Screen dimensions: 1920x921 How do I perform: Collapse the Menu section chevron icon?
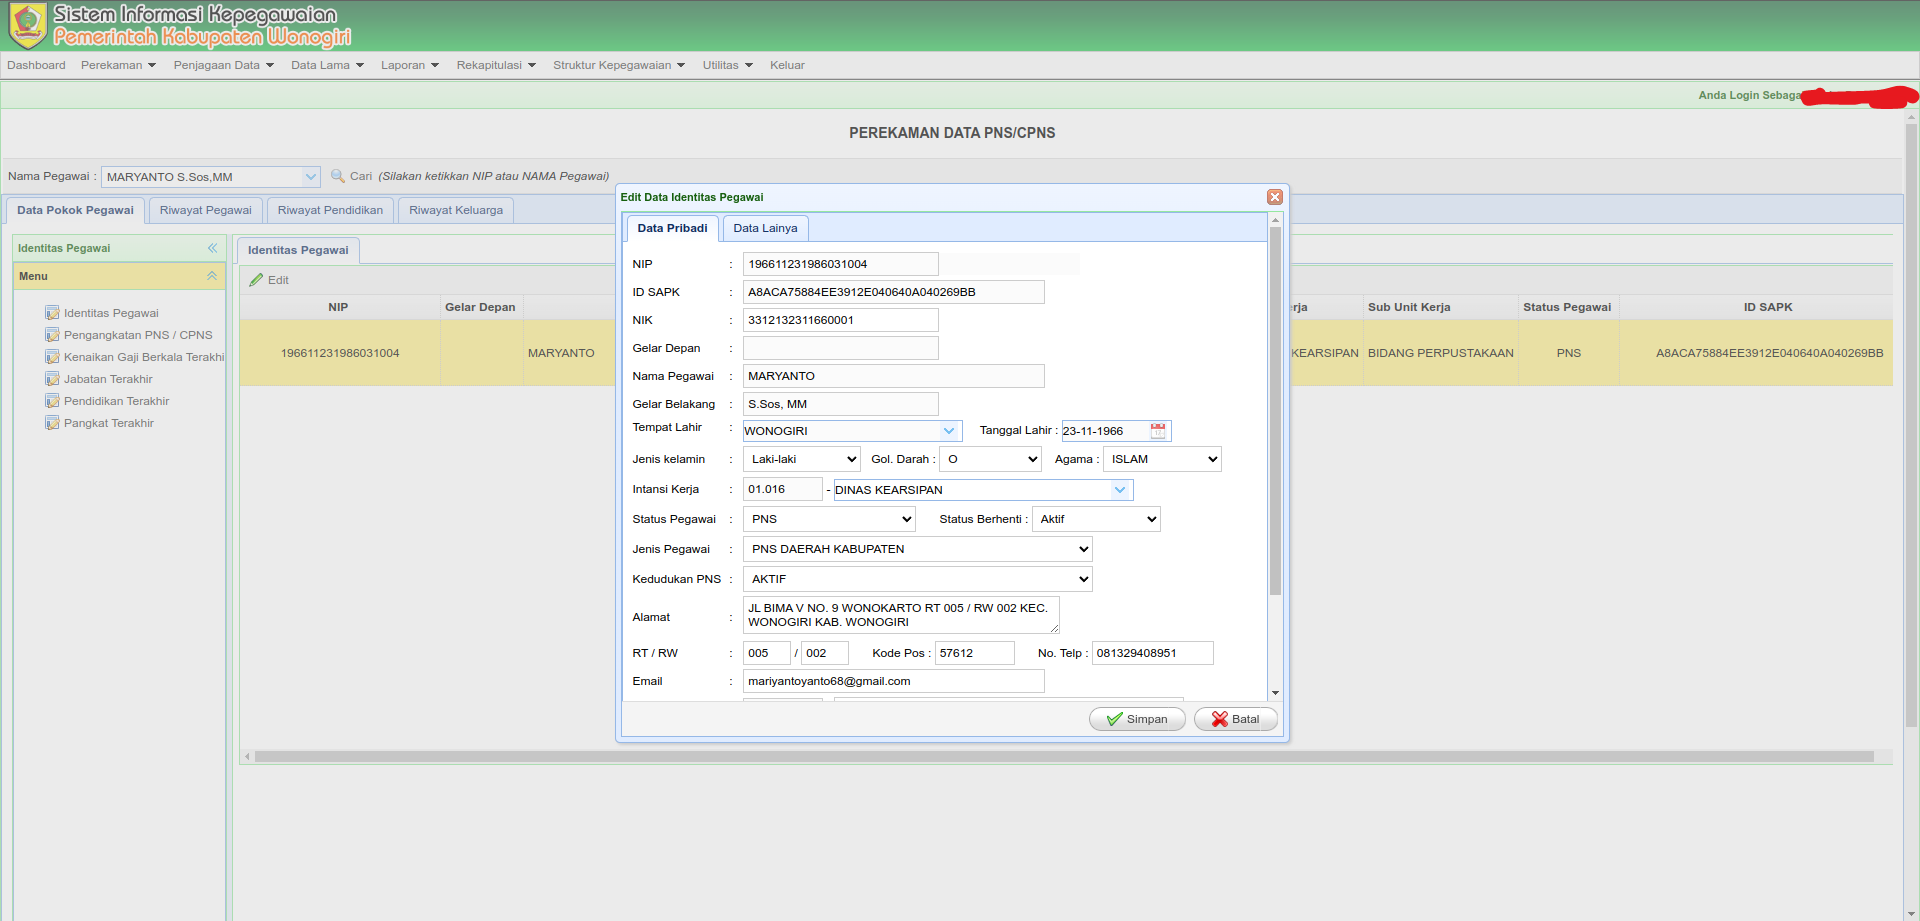pos(212,276)
